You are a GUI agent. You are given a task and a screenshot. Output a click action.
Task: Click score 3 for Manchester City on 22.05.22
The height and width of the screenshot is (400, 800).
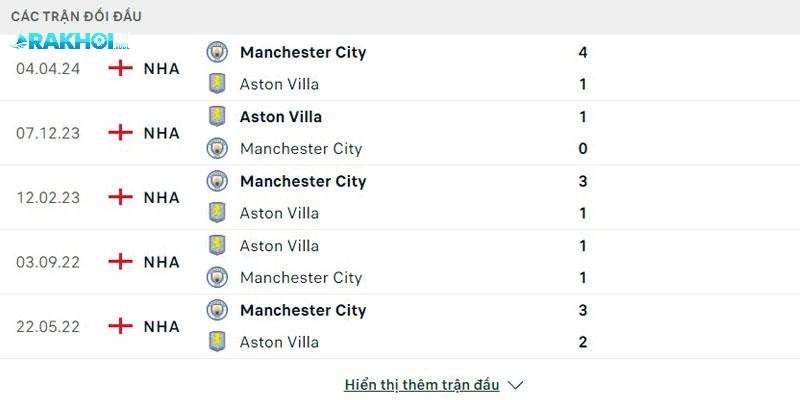click(x=583, y=310)
